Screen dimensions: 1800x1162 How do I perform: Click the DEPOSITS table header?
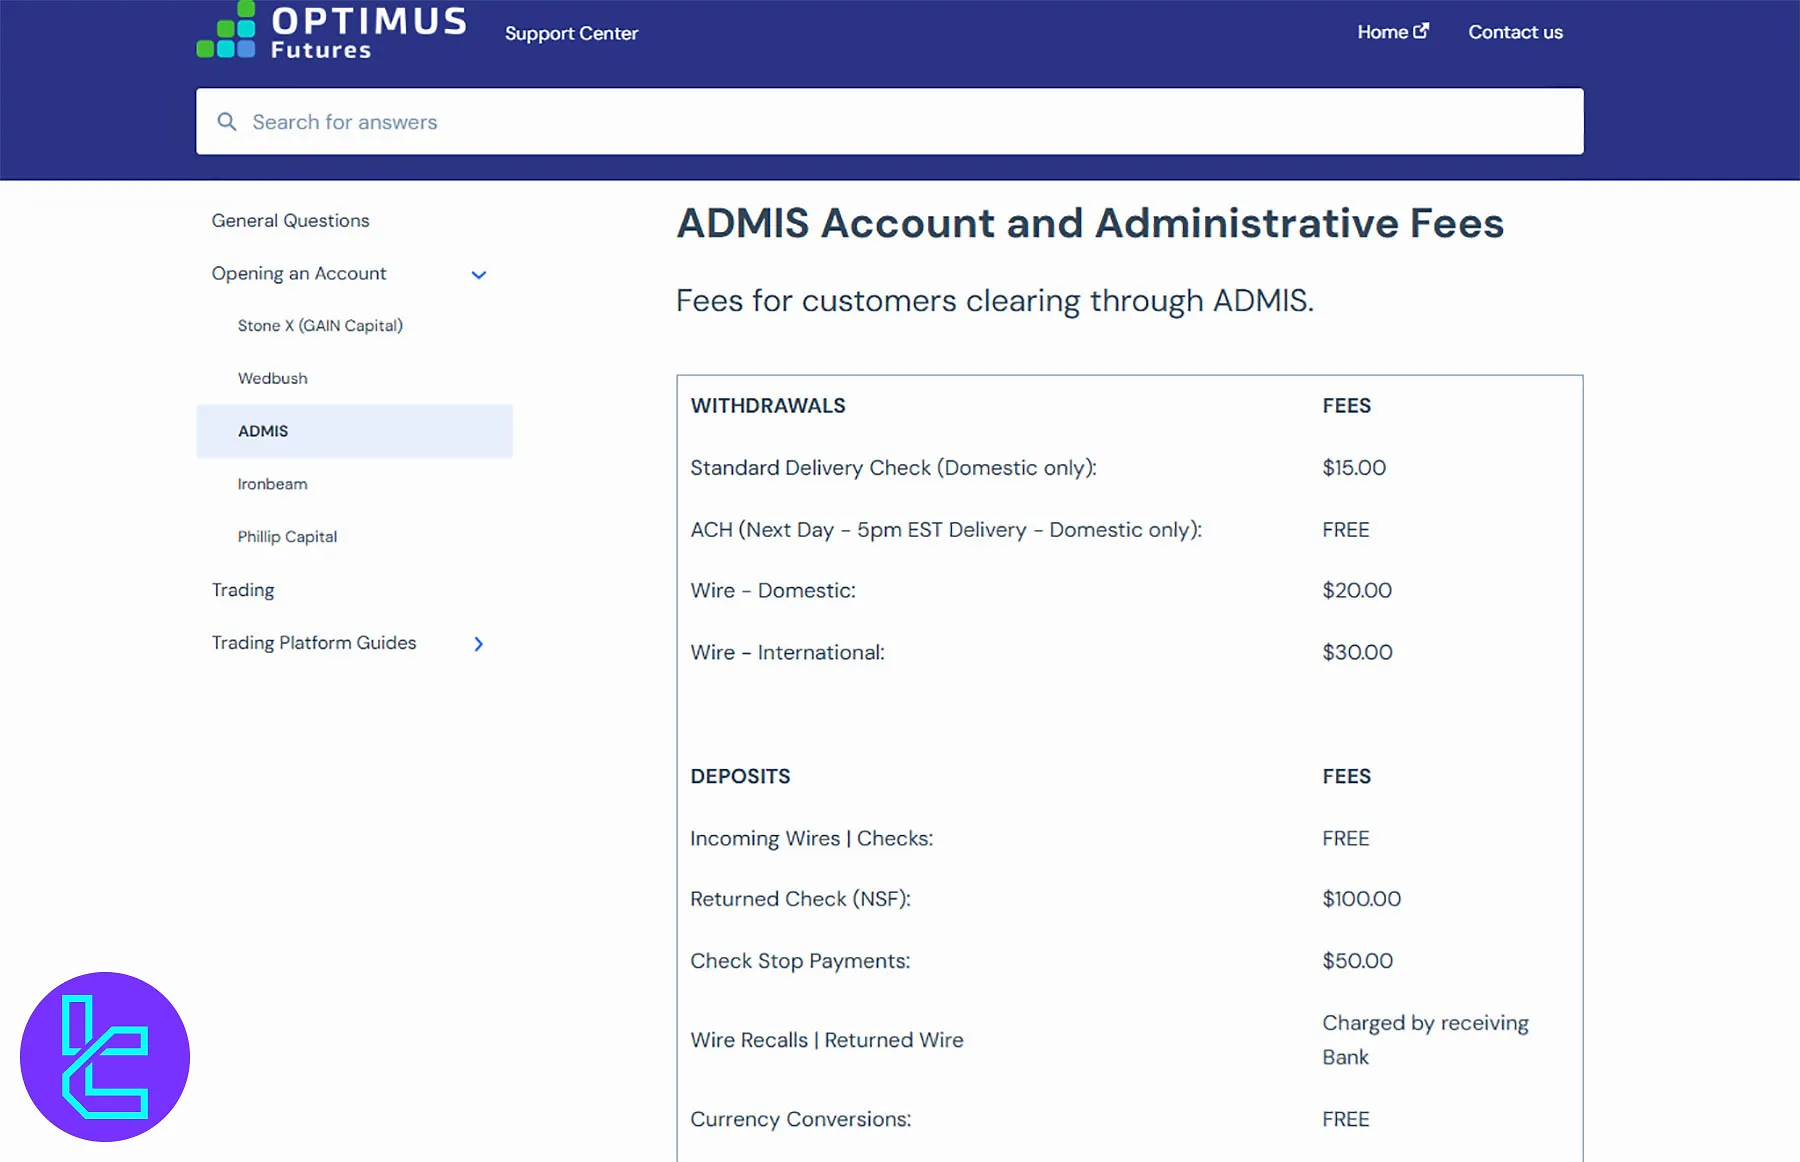point(740,776)
